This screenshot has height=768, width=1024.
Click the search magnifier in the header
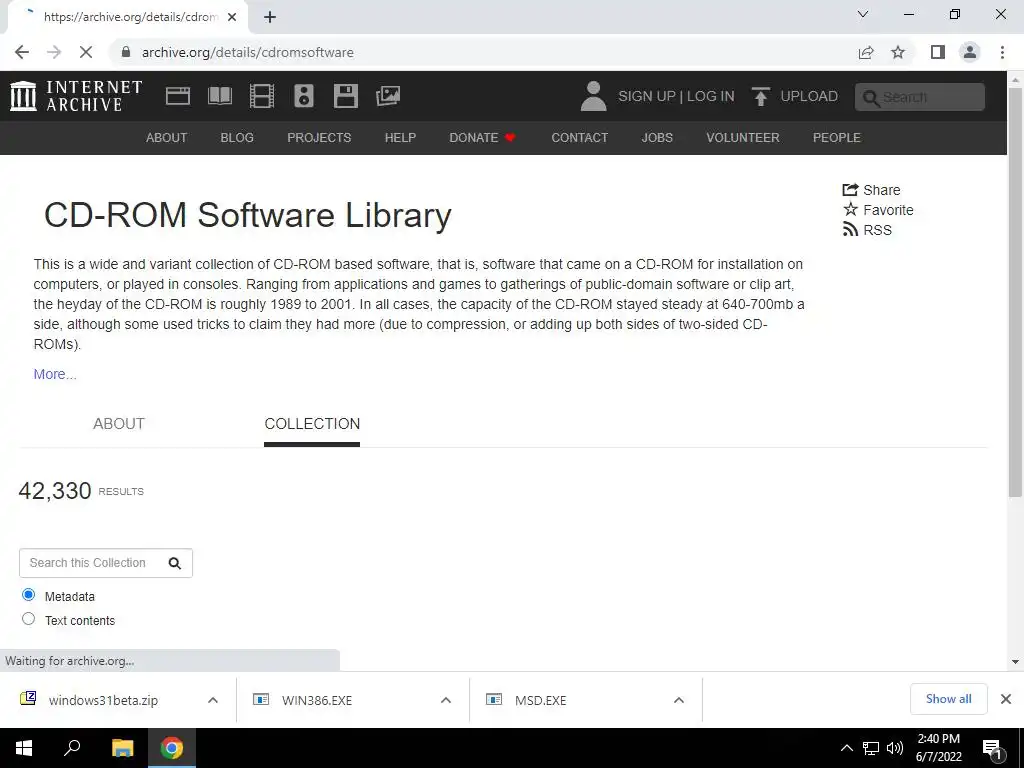click(871, 97)
